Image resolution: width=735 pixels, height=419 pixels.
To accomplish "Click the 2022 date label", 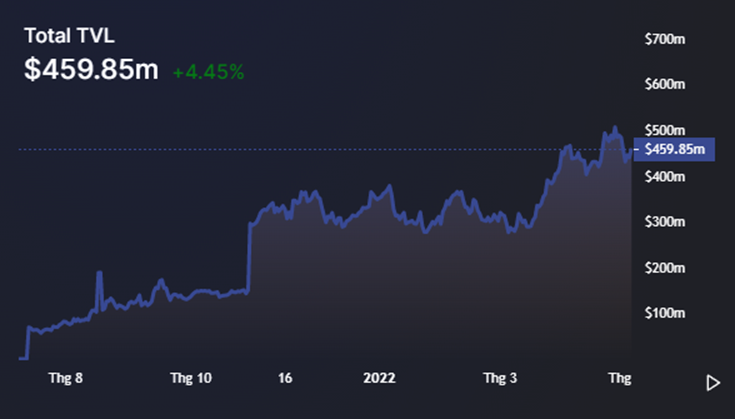I will (x=379, y=378).
